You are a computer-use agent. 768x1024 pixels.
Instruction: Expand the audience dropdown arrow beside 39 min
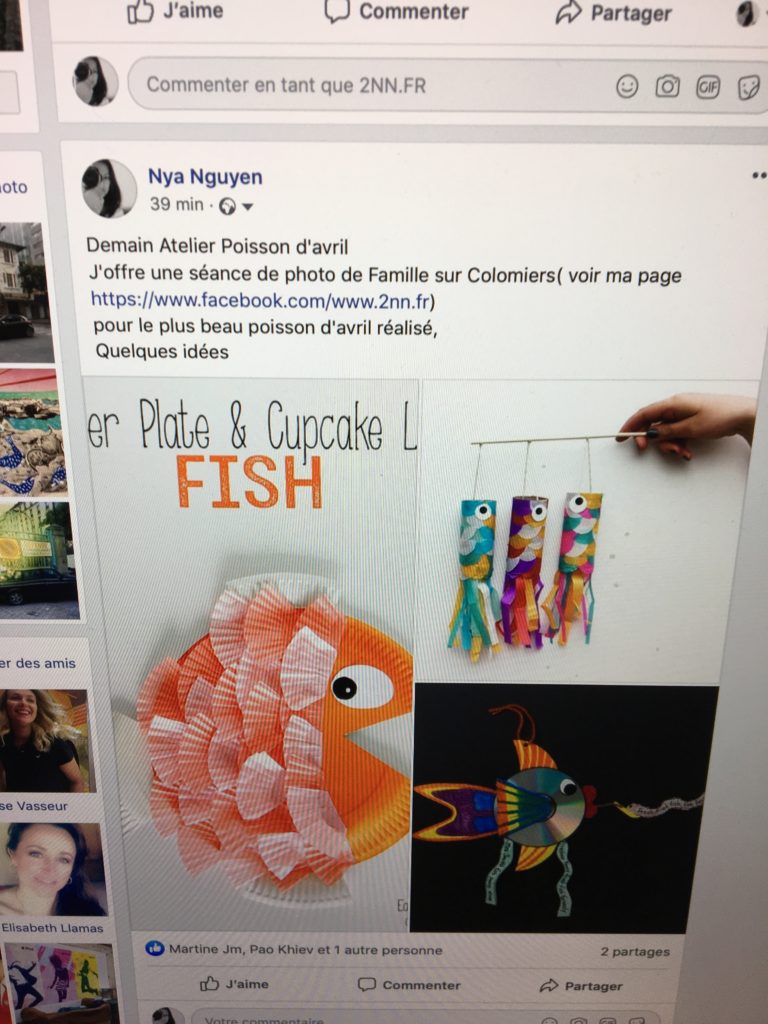(x=248, y=207)
